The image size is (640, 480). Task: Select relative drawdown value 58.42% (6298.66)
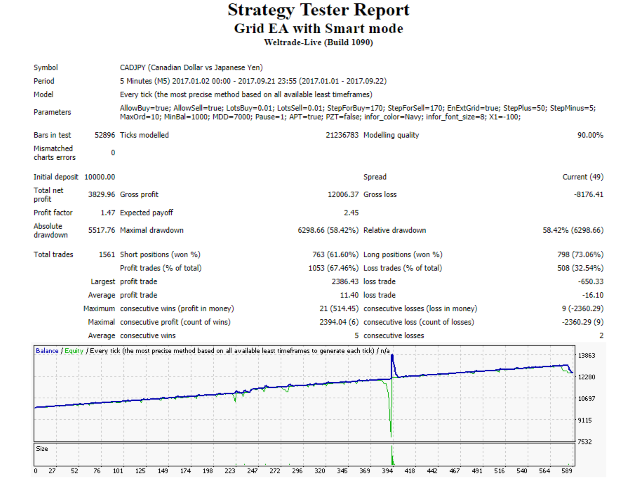(x=573, y=231)
